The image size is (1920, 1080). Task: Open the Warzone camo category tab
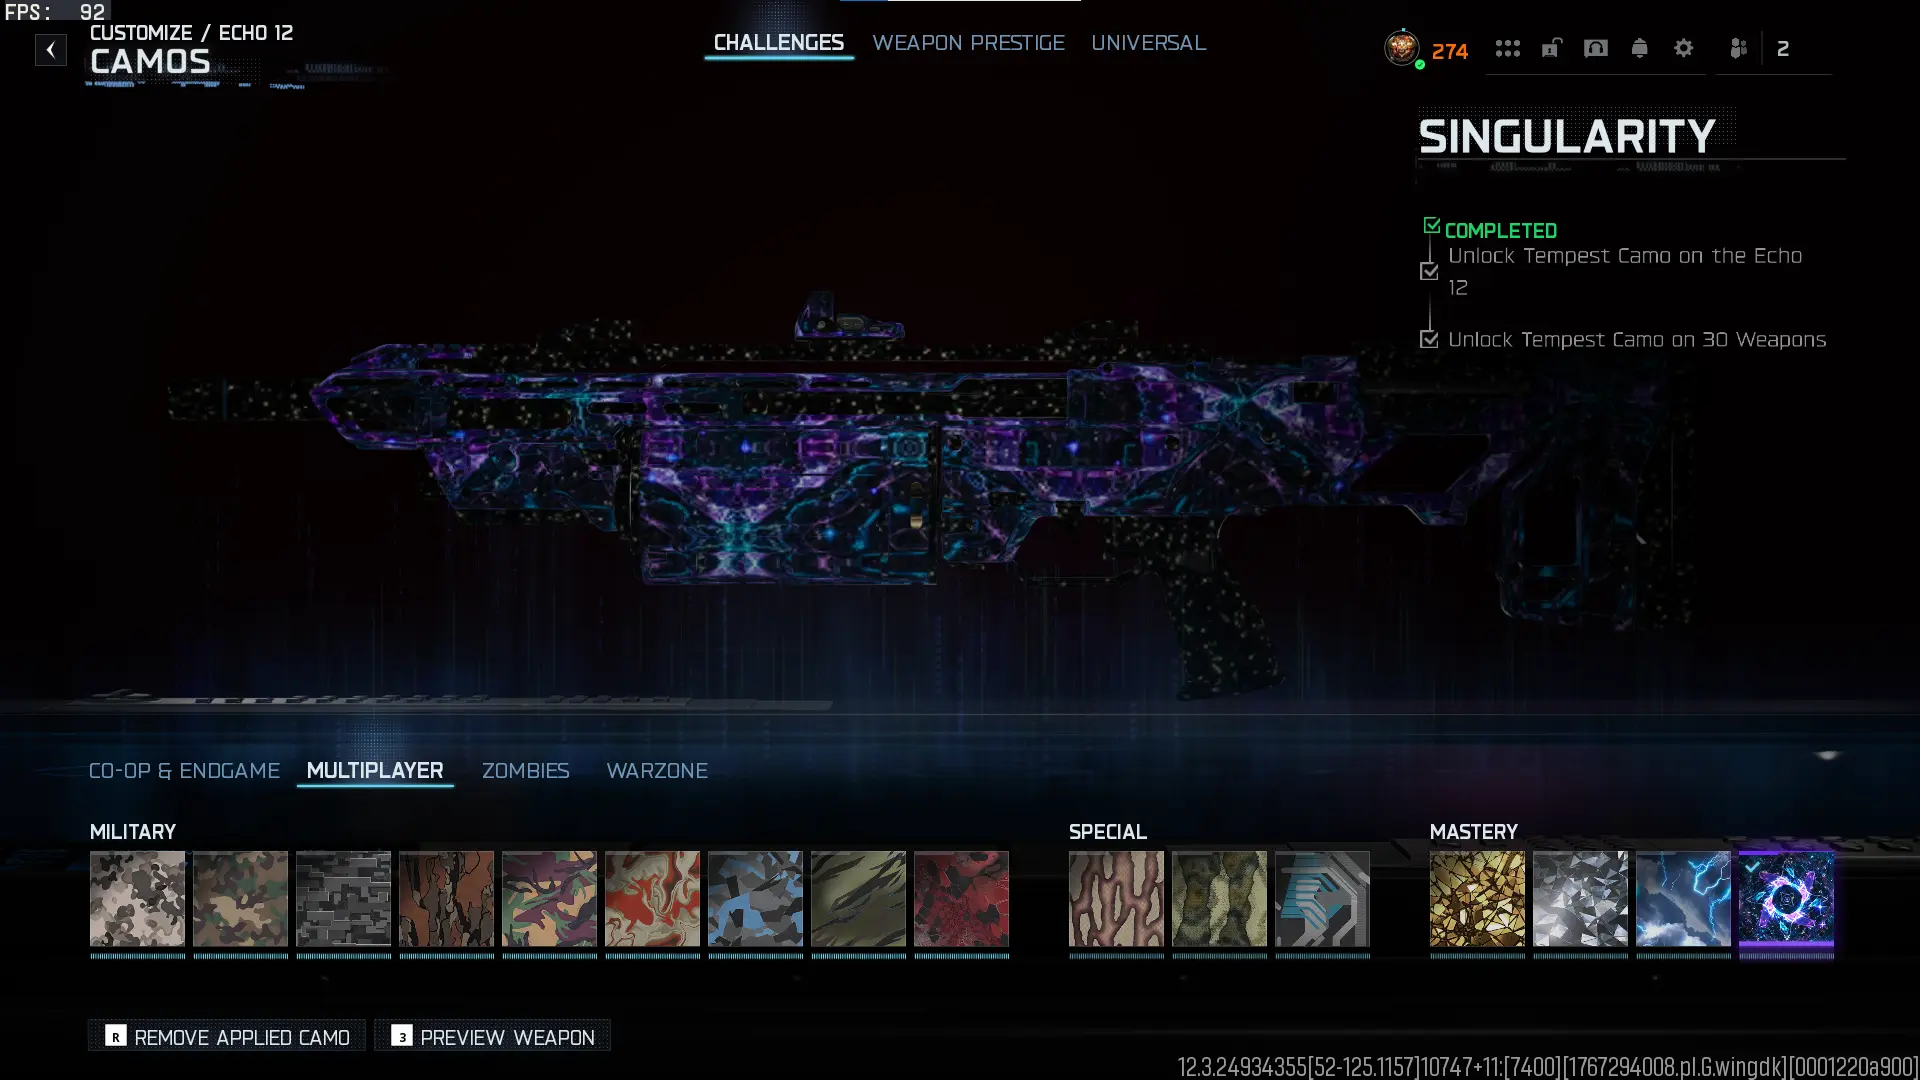pyautogui.click(x=656, y=771)
